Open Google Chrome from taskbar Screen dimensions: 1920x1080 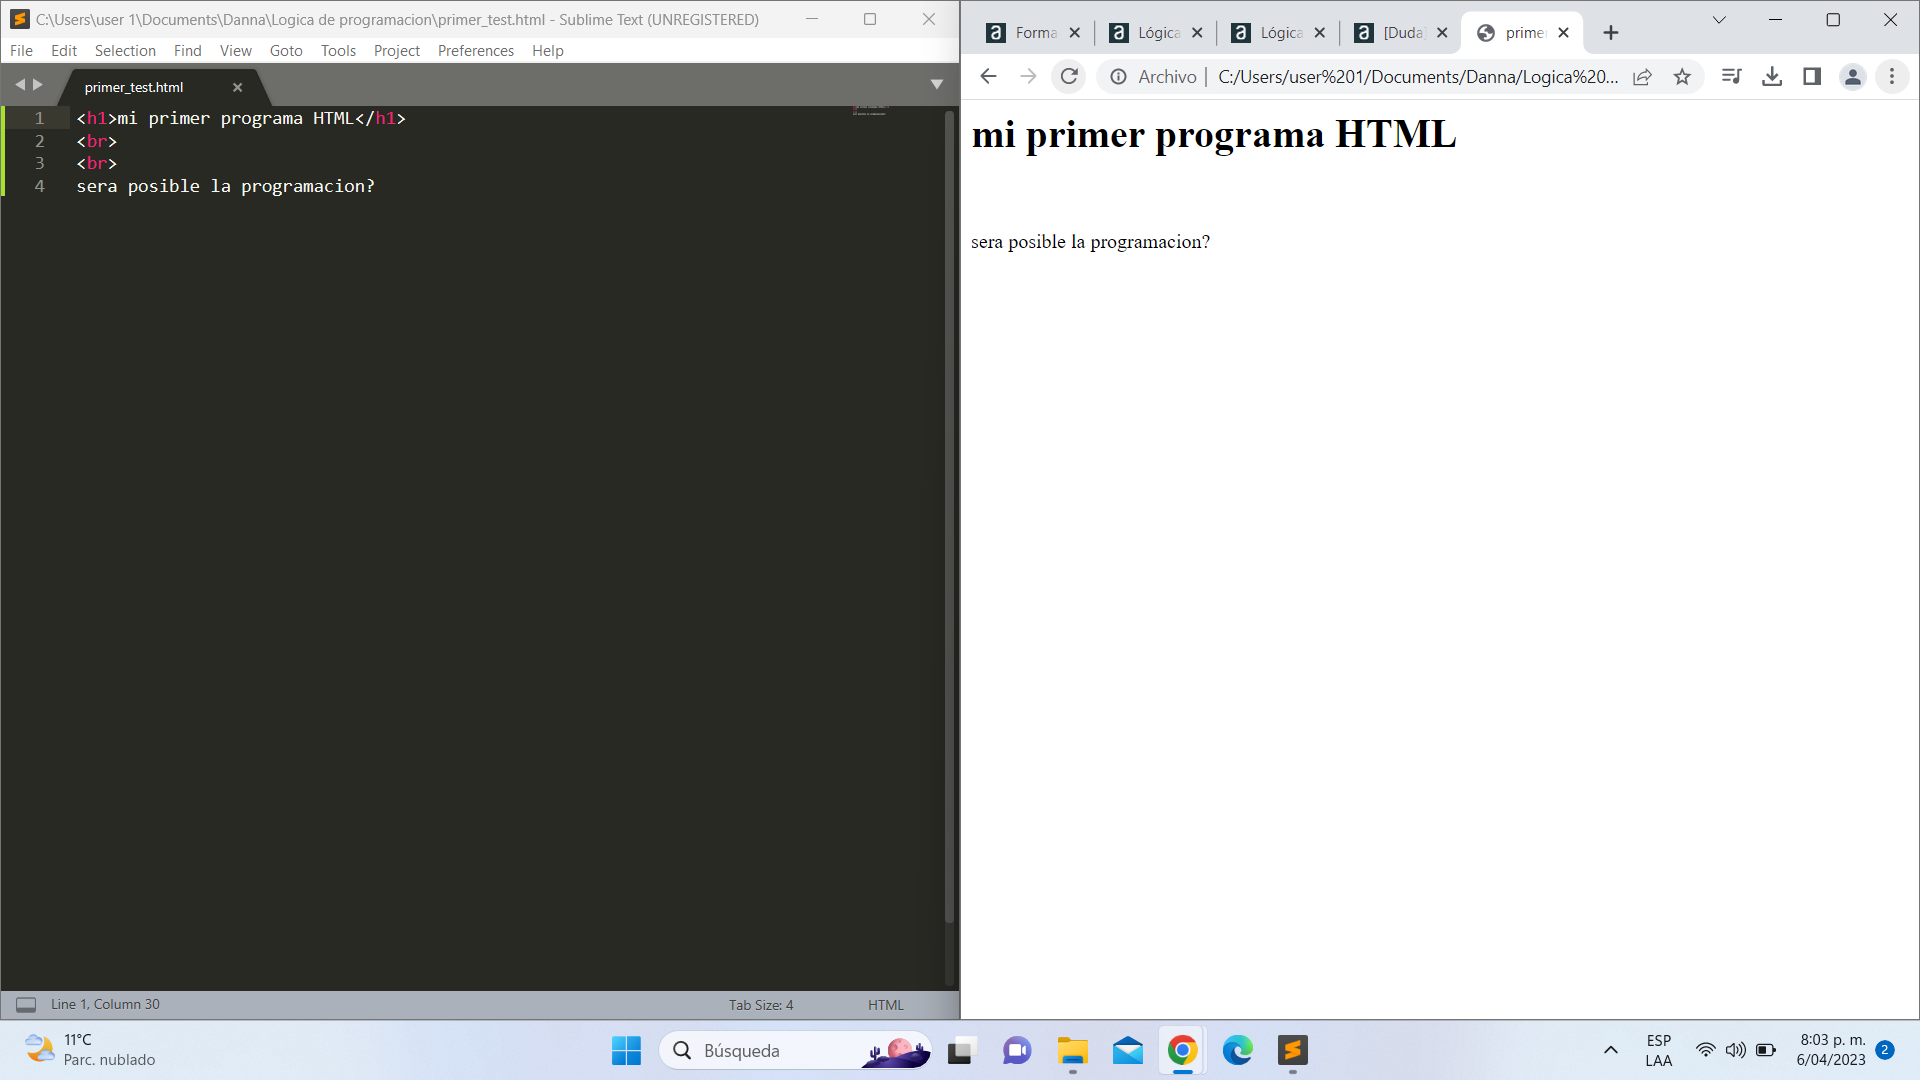coord(1183,1051)
